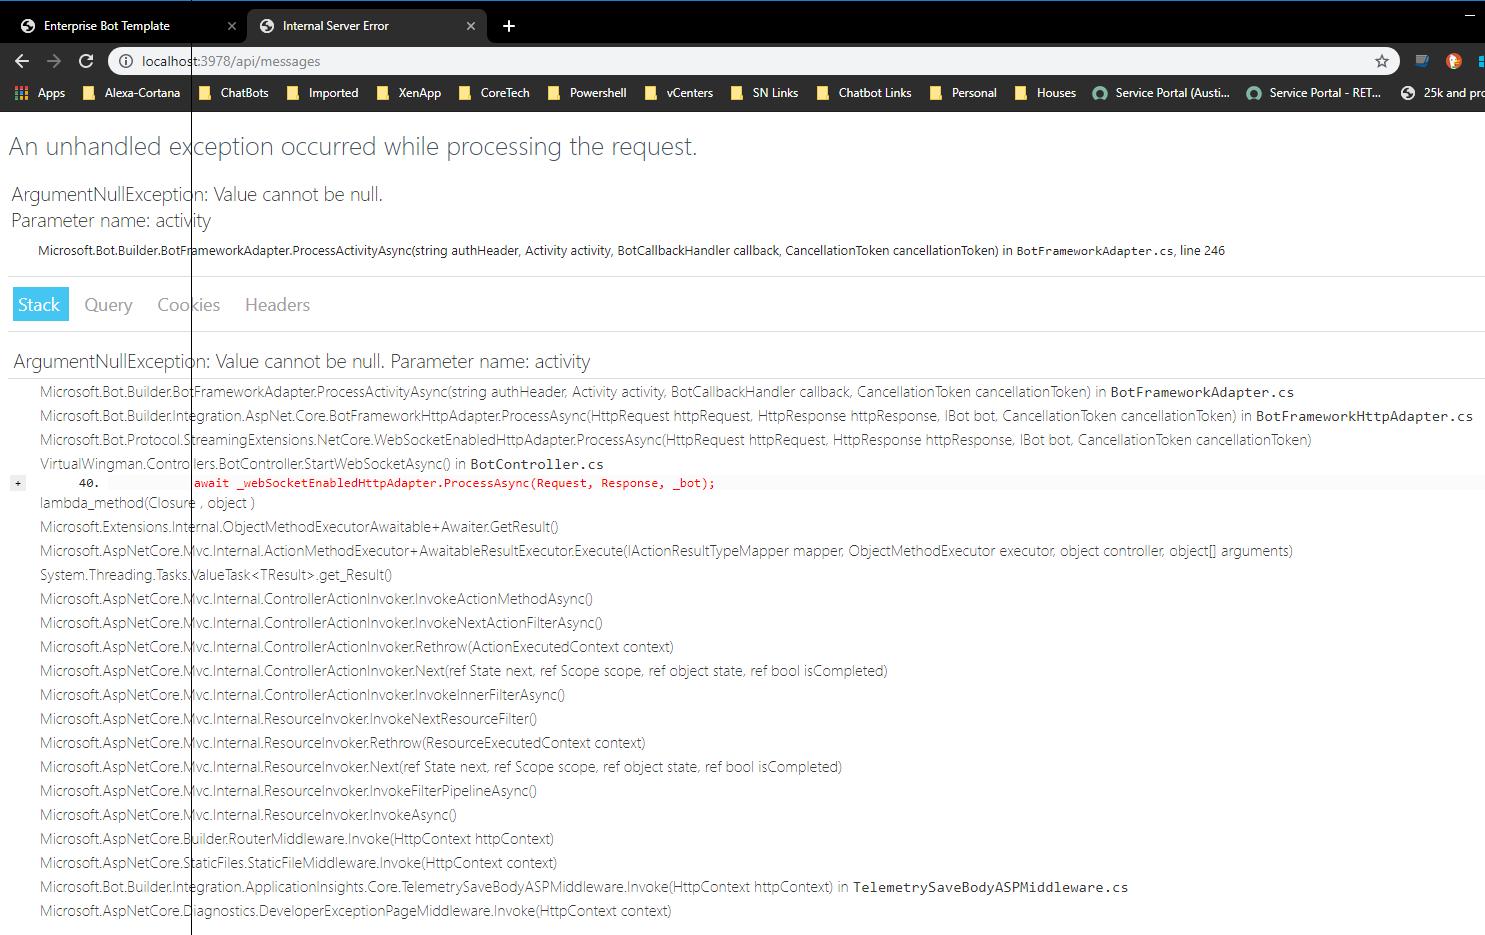This screenshot has height=935, width=1485.
Task: Open a new browser tab
Action: point(508,26)
